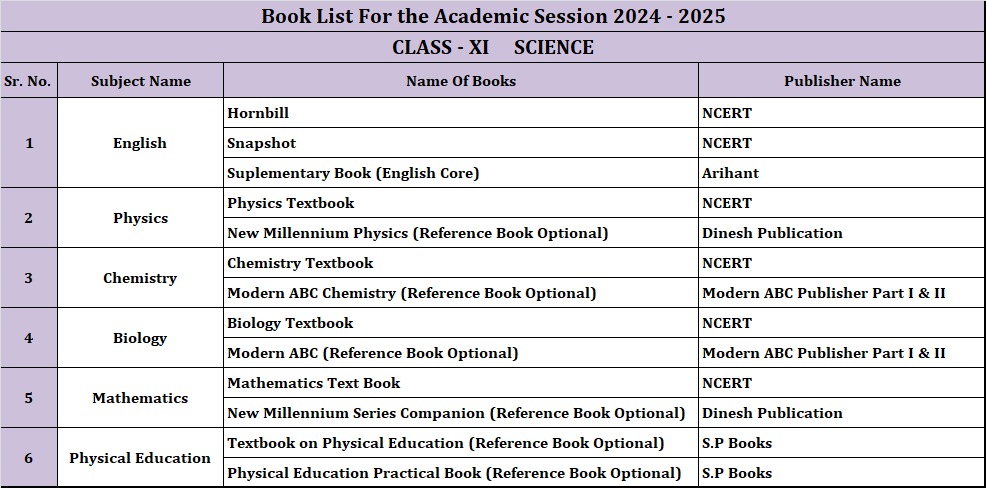
Task: Select the Snapshot book row
Action: click(x=261, y=143)
